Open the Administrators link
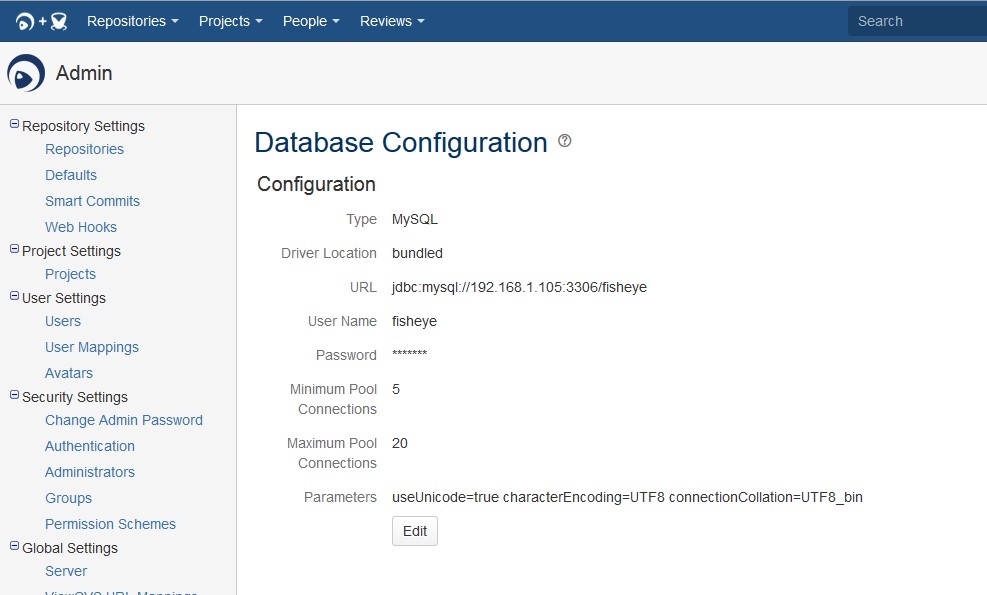Viewport: 987px width, 595px height. 90,472
